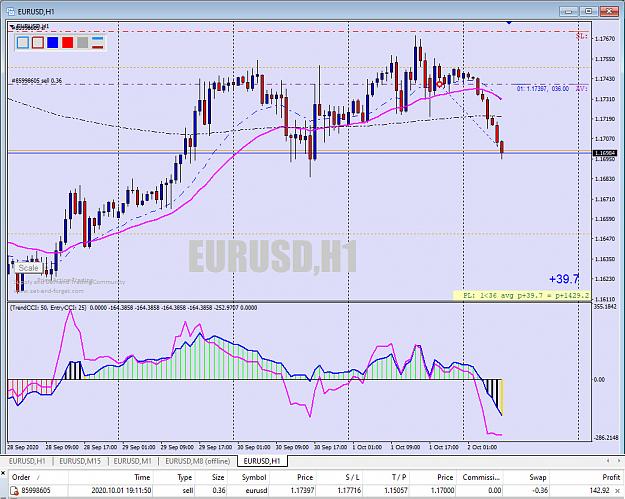Click the open price cell 1.17397

click(302, 491)
